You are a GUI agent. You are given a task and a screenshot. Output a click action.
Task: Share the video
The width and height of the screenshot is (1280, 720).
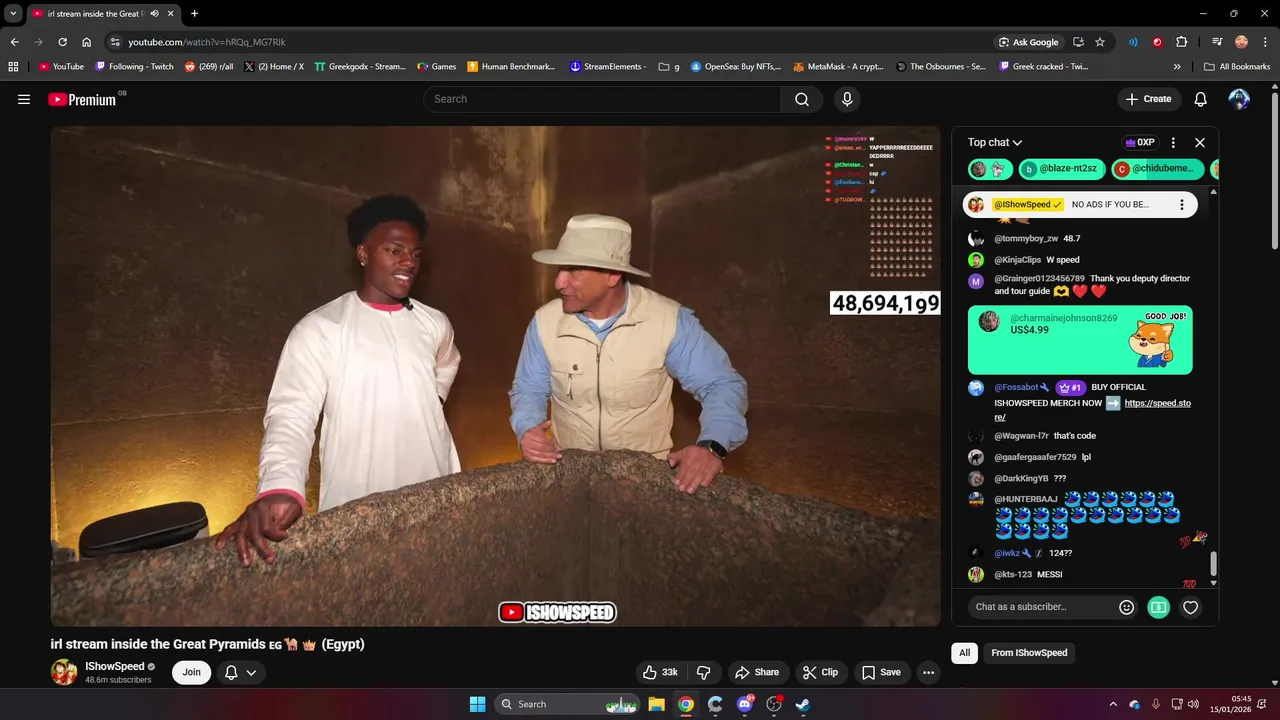[756, 672]
